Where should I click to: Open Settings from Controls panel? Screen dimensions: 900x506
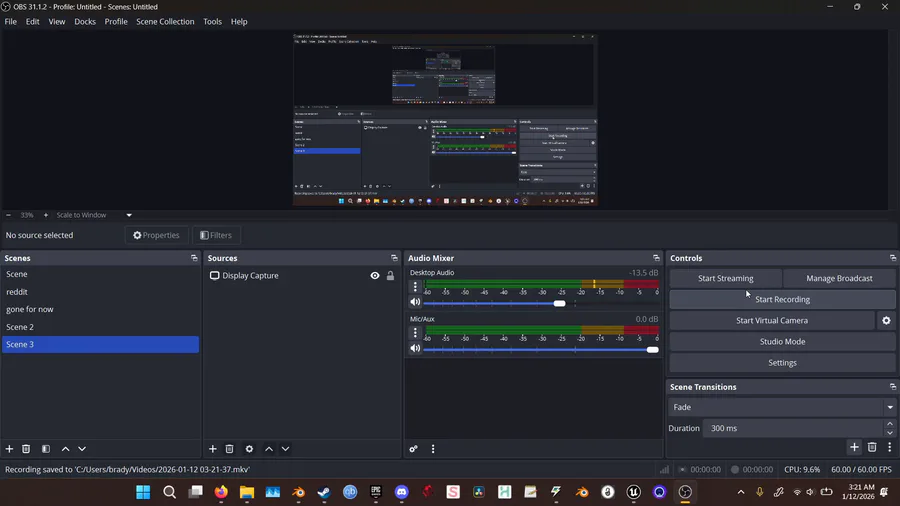click(x=782, y=363)
